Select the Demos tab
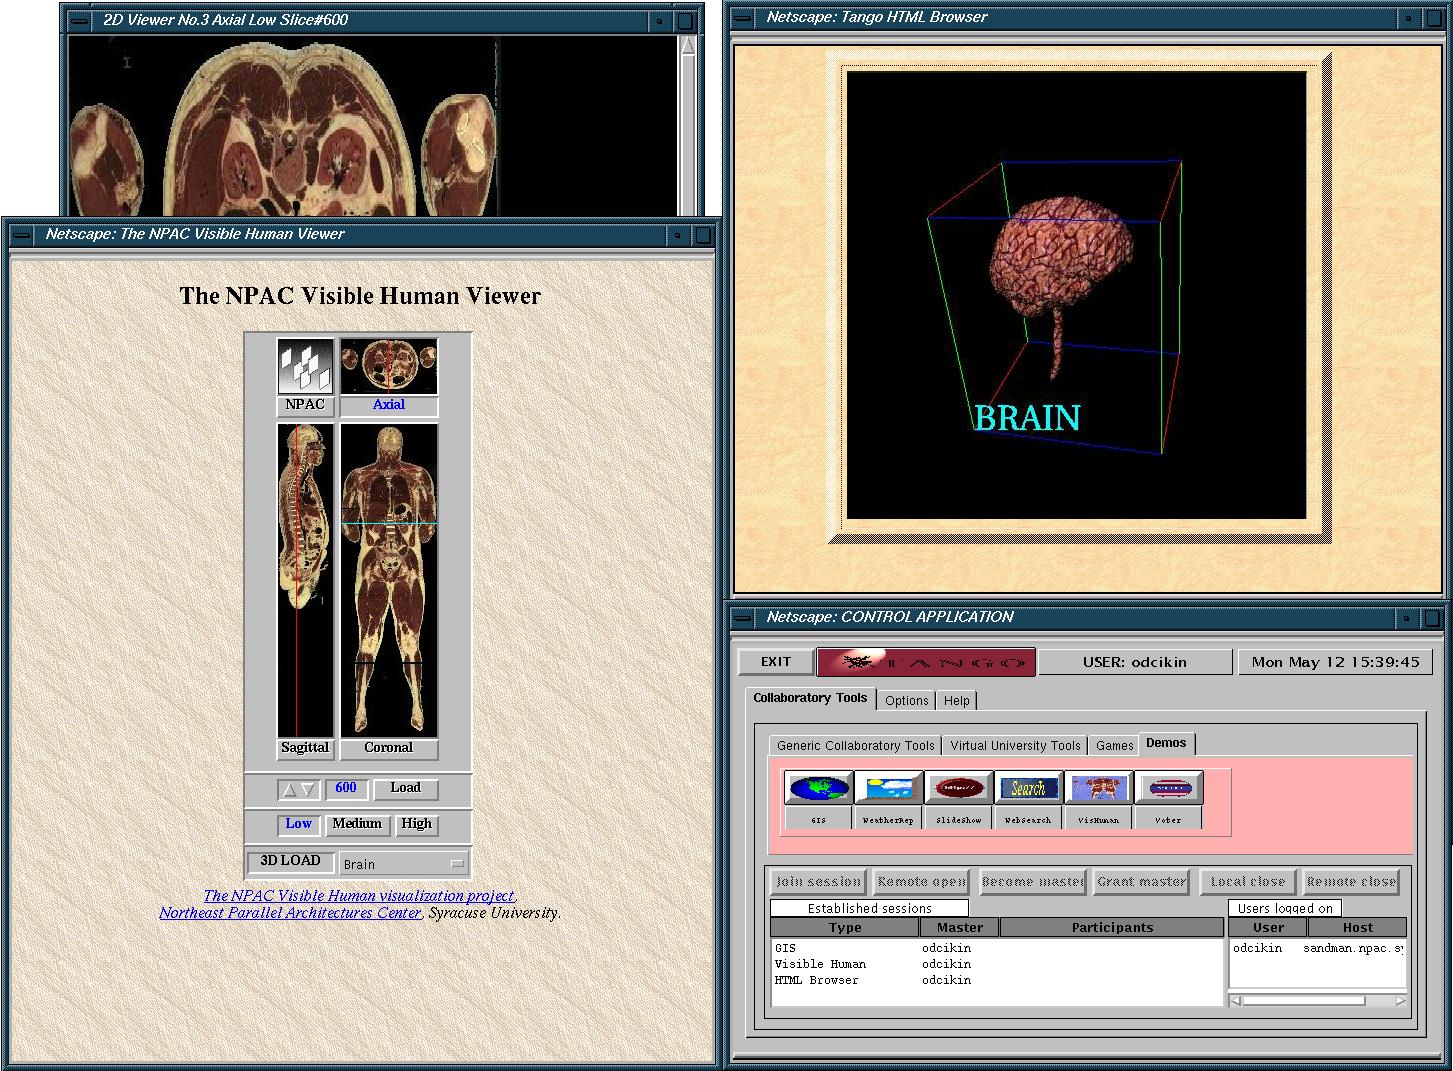 [x=1167, y=744]
